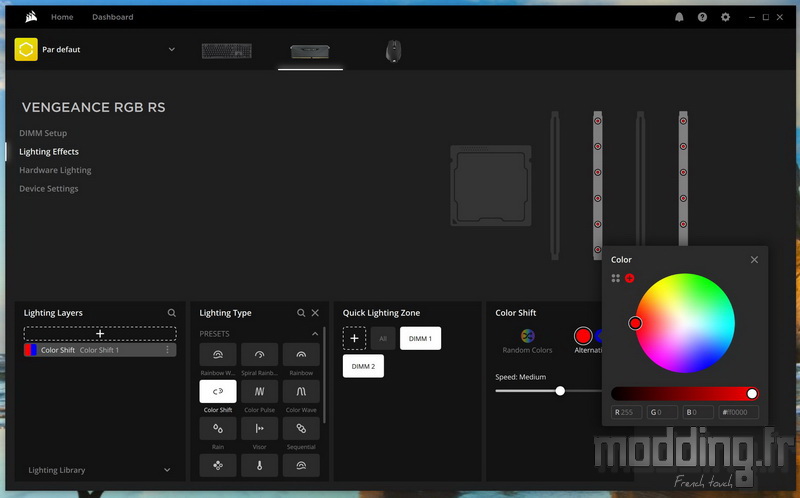Toggle the DIMM 1 zone

pos(420,338)
